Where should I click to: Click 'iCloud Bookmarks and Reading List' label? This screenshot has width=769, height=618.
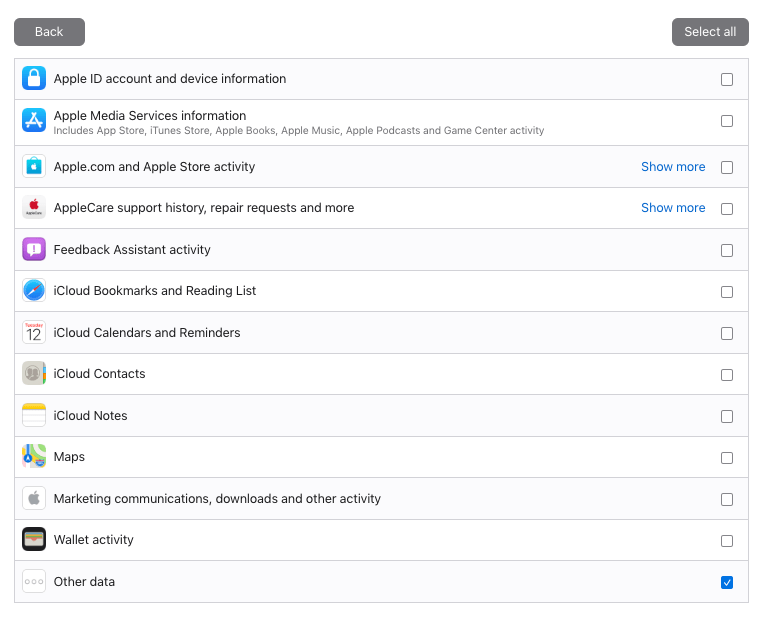coord(154,291)
